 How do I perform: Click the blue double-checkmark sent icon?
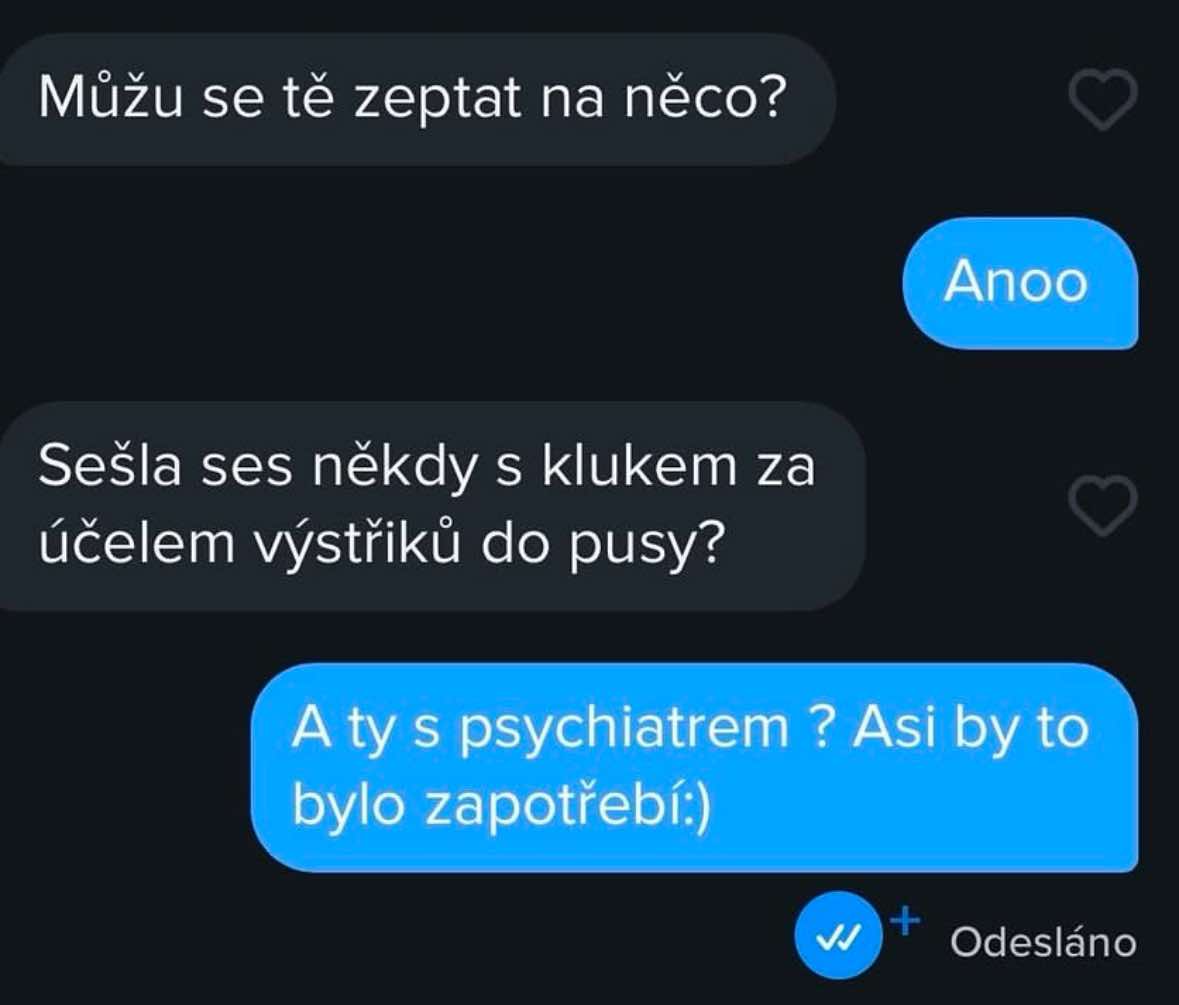click(x=839, y=936)
